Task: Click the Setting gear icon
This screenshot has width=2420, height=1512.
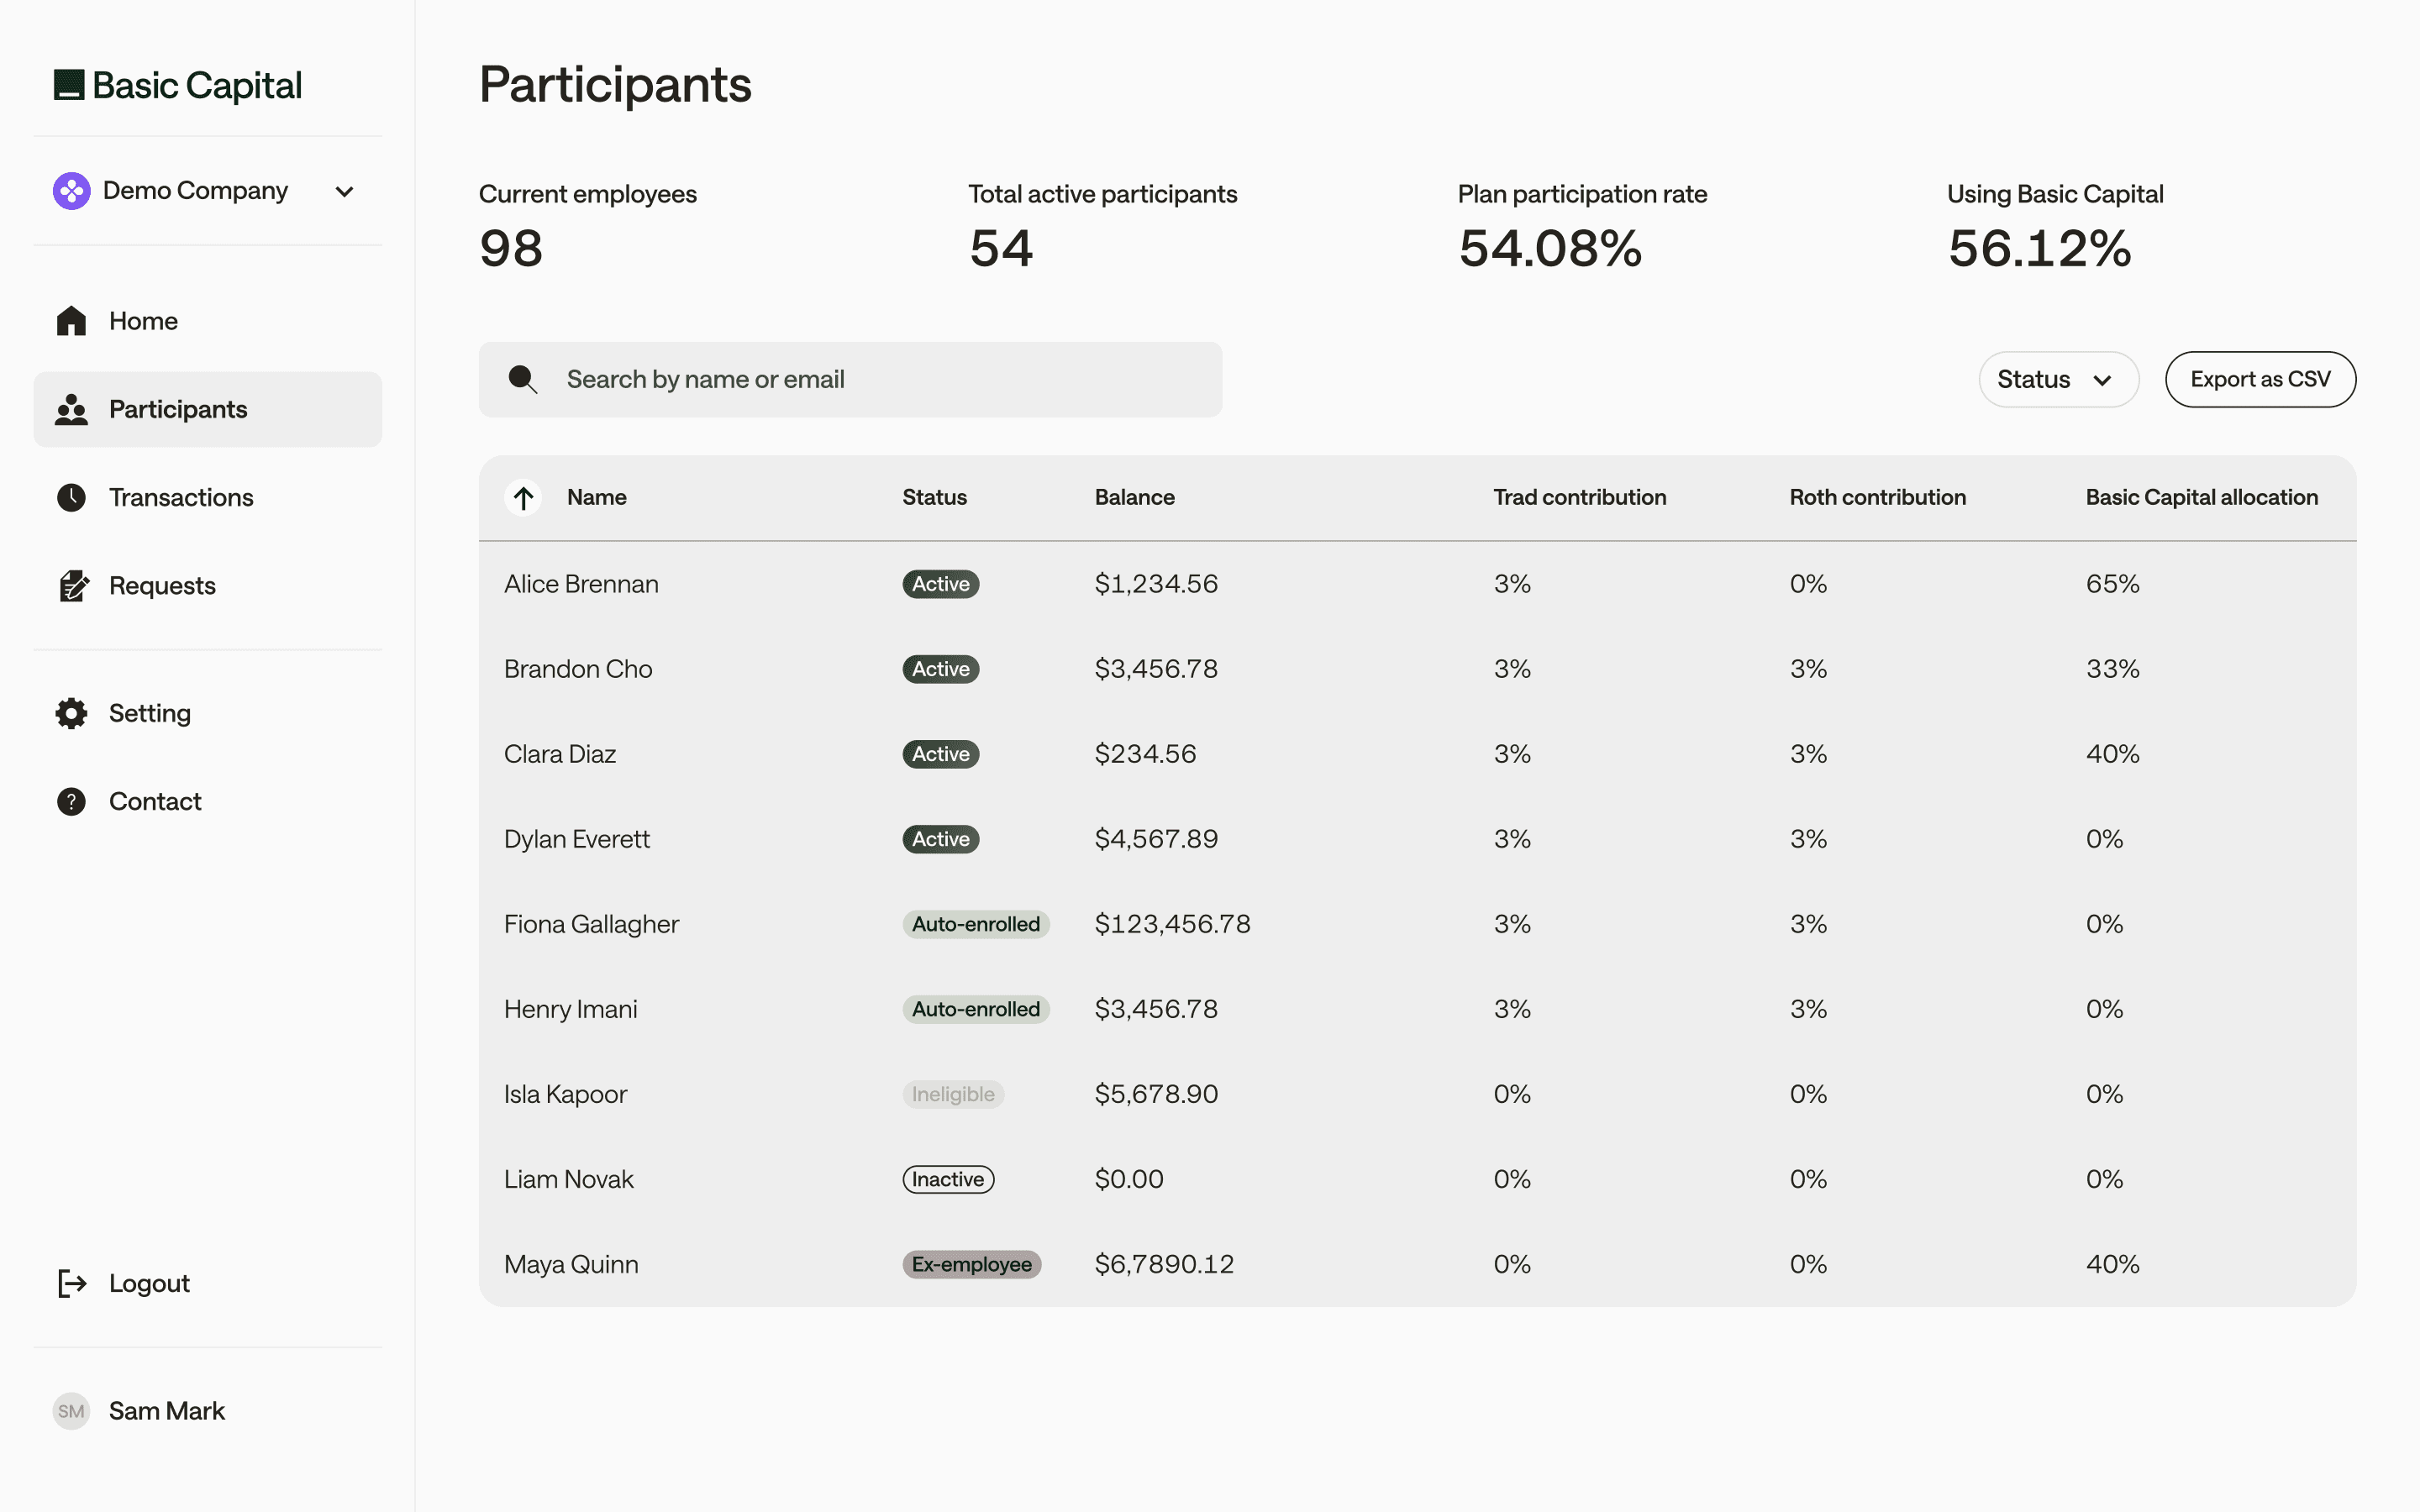Action: [71, 713]
